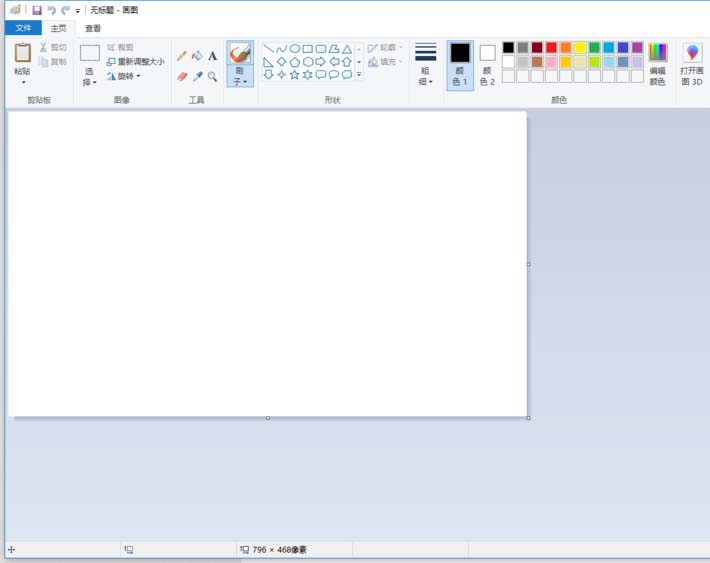Pick the orange color swatch

pos(566,48)
